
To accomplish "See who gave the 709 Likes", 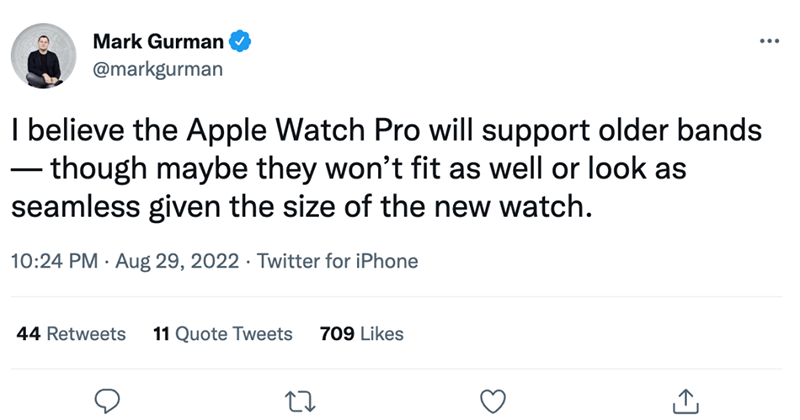I will 361,333.
